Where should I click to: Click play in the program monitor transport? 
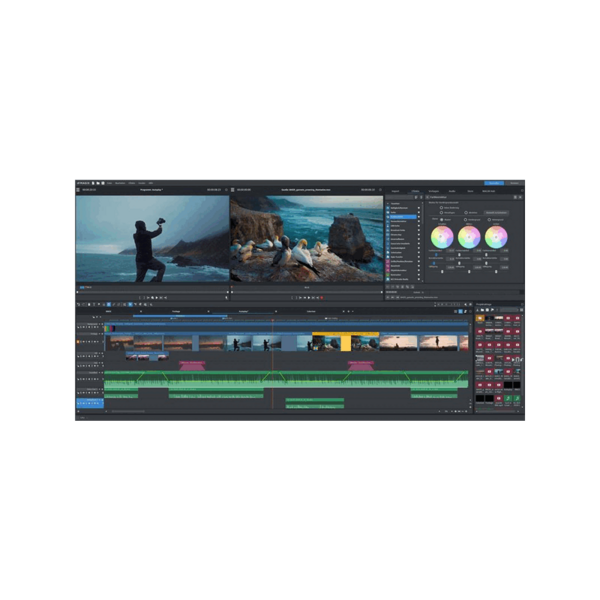point(157,297)
